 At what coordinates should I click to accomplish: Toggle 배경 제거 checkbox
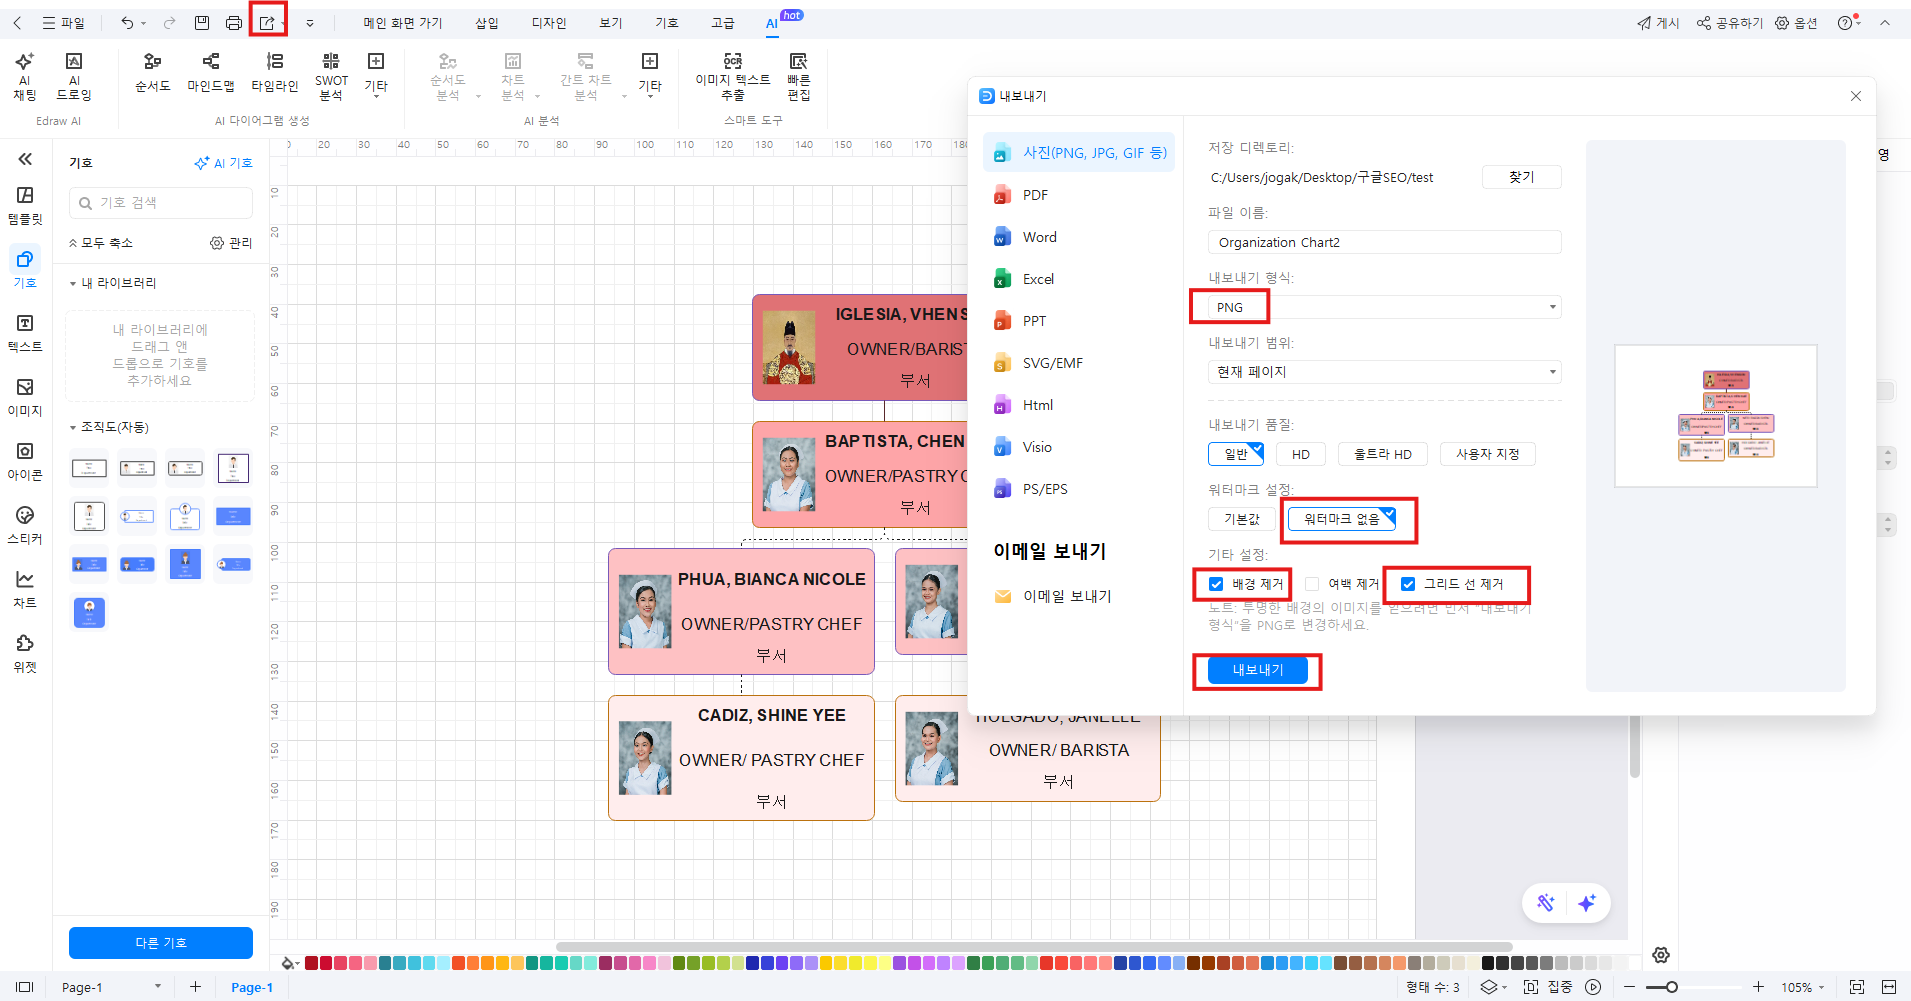[1216, 584]
